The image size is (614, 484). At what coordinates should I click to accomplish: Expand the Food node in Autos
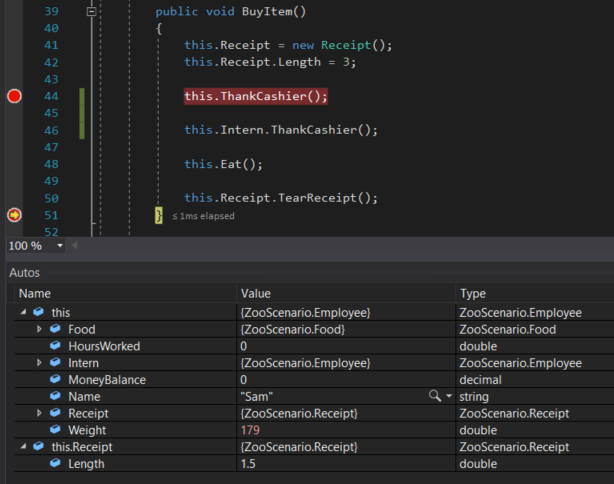click(x=39, y=329)
